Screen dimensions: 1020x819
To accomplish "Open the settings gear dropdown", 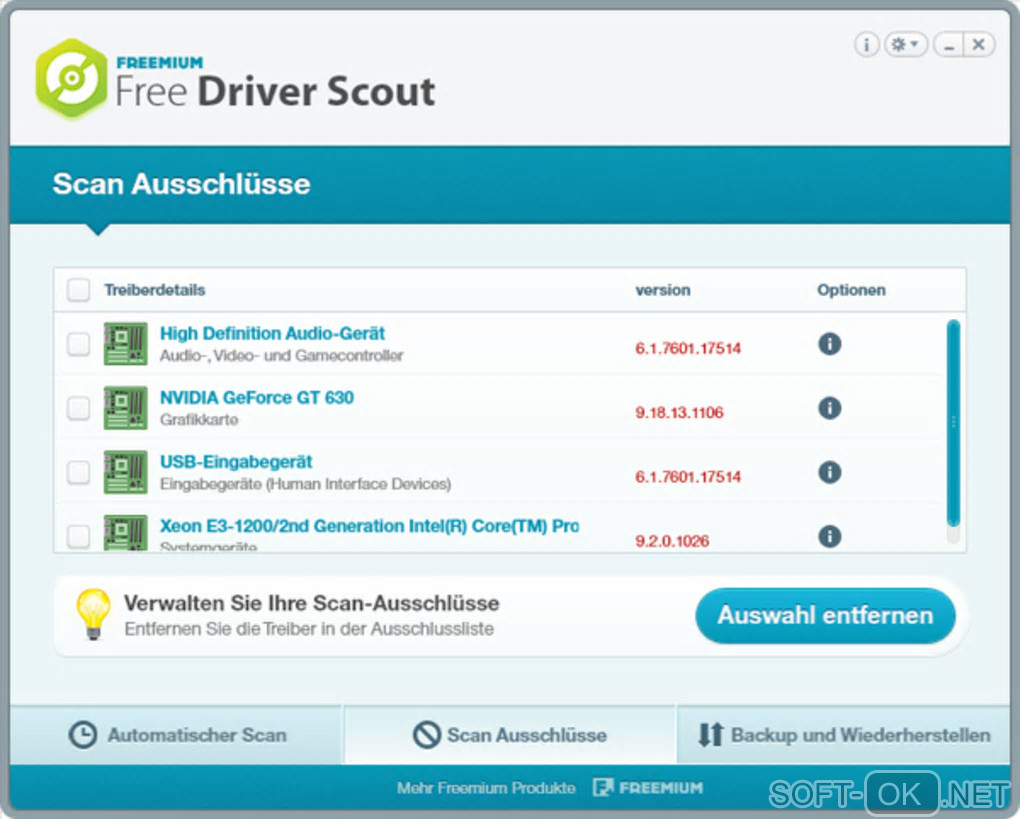I will 905,45.
